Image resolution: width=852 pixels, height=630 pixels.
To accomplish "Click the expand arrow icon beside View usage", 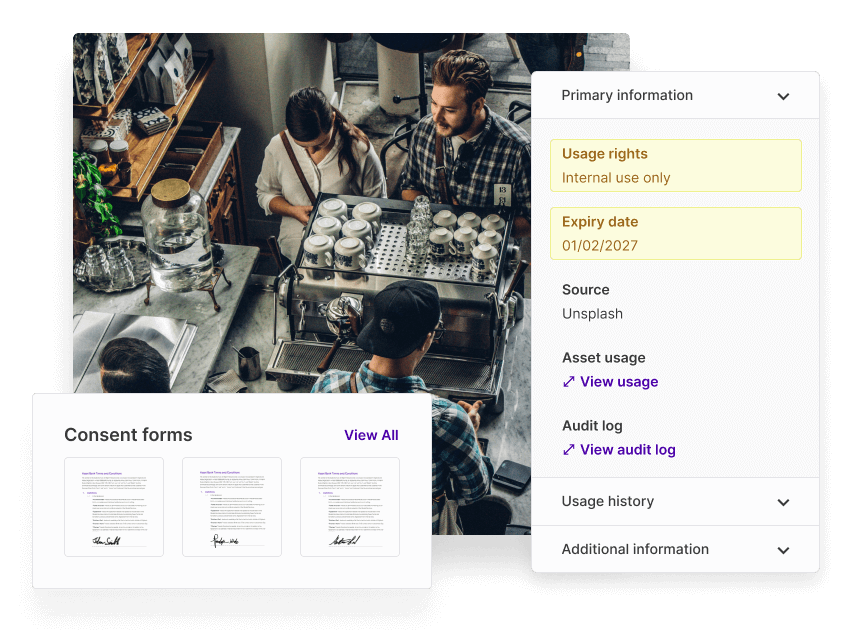I will point(569,382).
